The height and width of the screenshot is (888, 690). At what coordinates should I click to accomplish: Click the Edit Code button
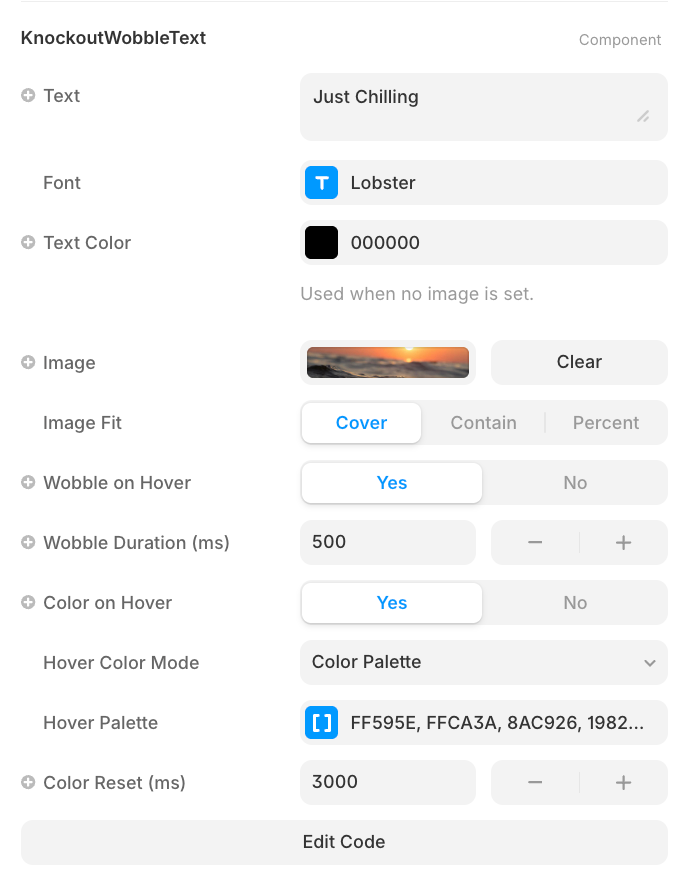coord(344,842)
